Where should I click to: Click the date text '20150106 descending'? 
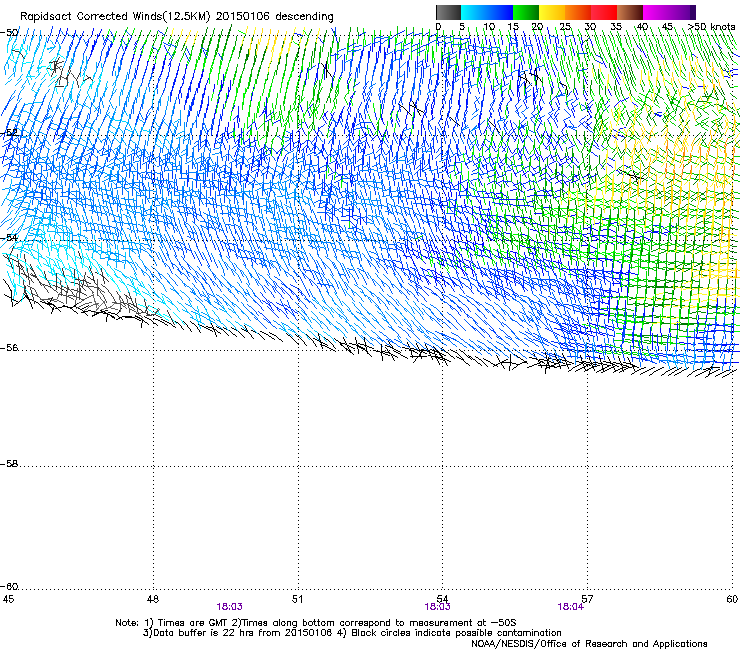point(275,17)
